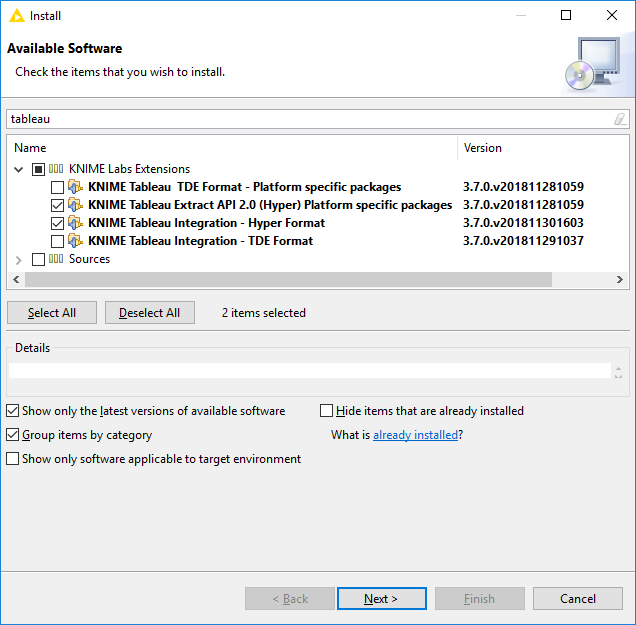The height and width of the screenshot is (625, 636).
Task: Close the Install dialog window
Action: [612, 15]
